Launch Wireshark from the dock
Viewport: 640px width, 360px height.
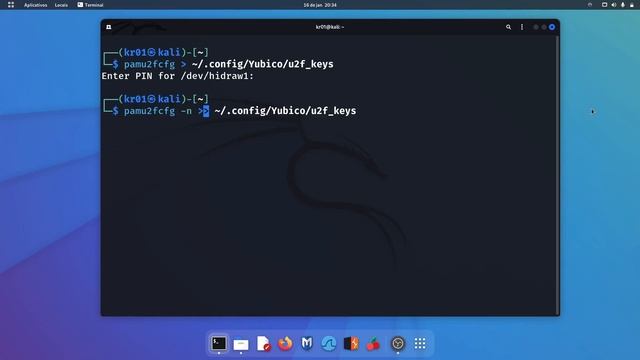(x=329, y=344)
